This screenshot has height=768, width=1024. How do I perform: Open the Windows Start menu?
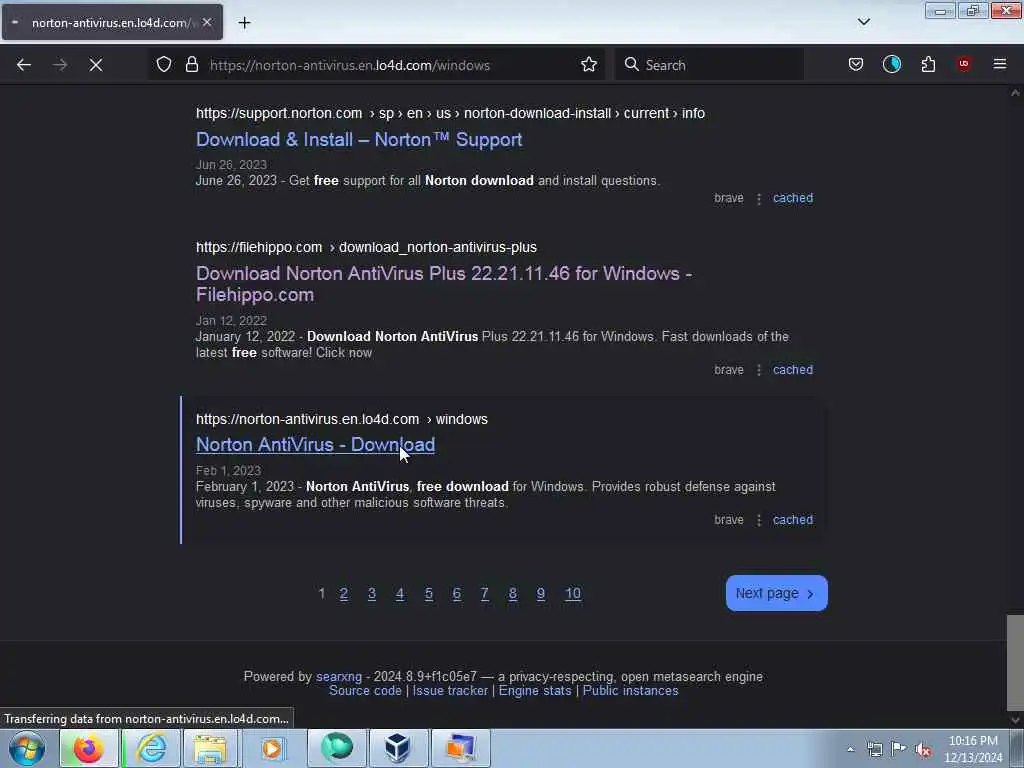pyautogui.click(x=27, y=748)
